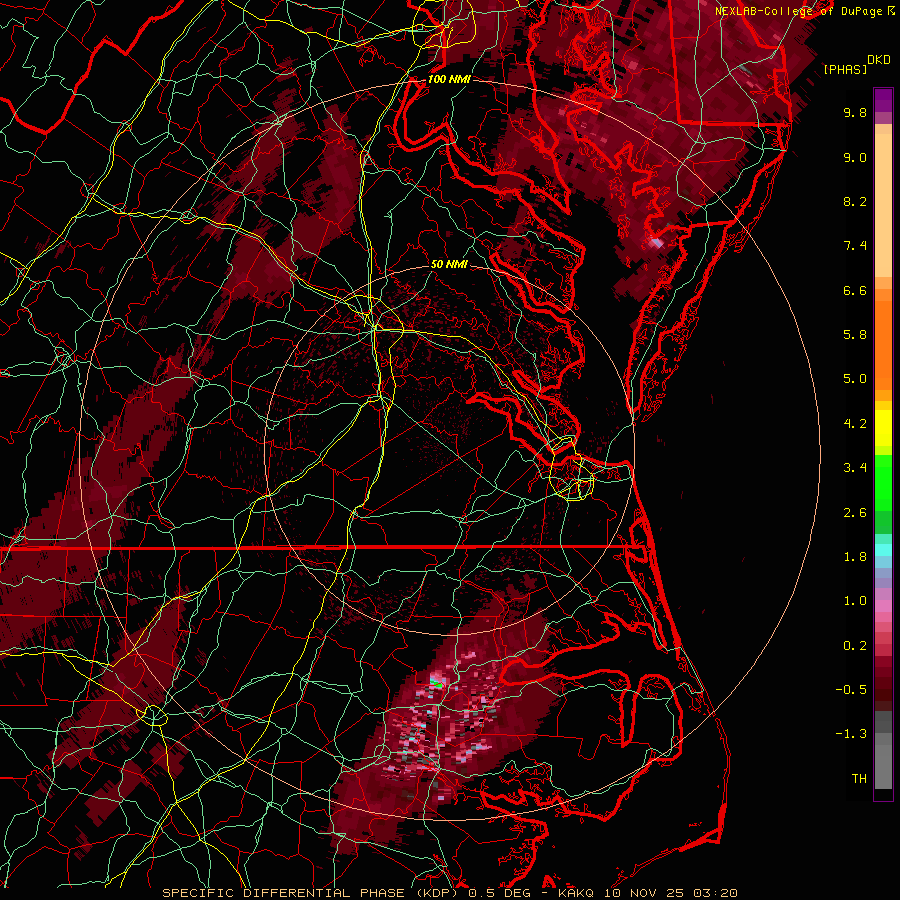Click the NEXLAB-College of DuPage credit text
Screen dimensions: 900x900
coord(798,11)
